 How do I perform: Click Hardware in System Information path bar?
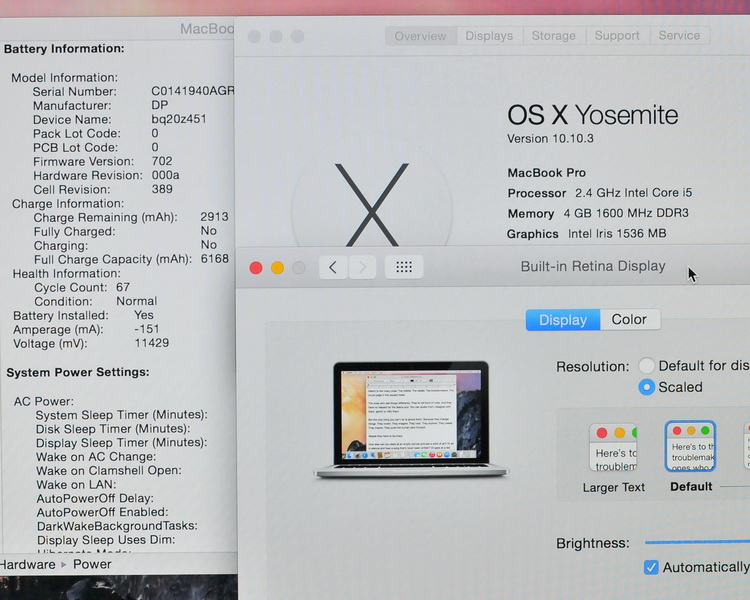(x=28, y=565)
